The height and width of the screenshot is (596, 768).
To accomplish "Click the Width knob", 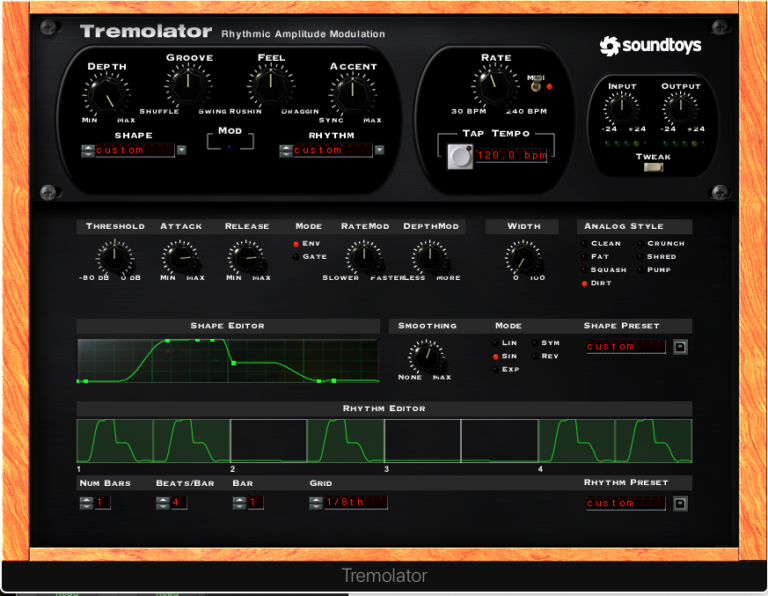I will [x=523, y=257].
